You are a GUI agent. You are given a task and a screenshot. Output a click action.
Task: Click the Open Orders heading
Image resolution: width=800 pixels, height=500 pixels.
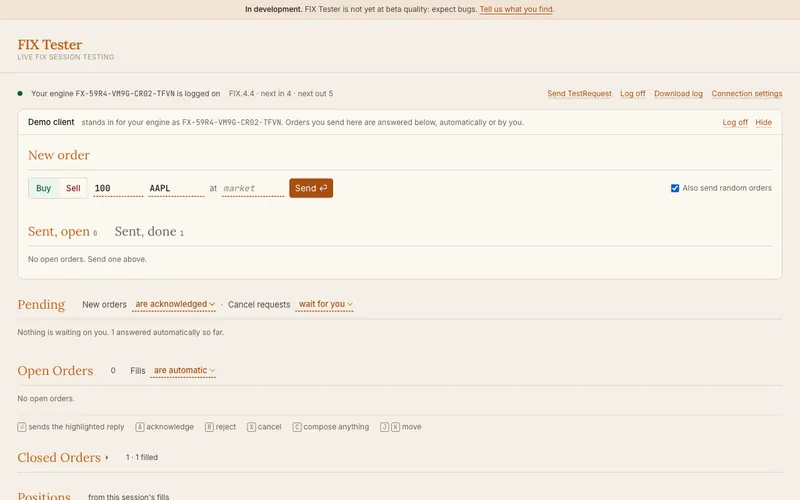pos(55,371)
